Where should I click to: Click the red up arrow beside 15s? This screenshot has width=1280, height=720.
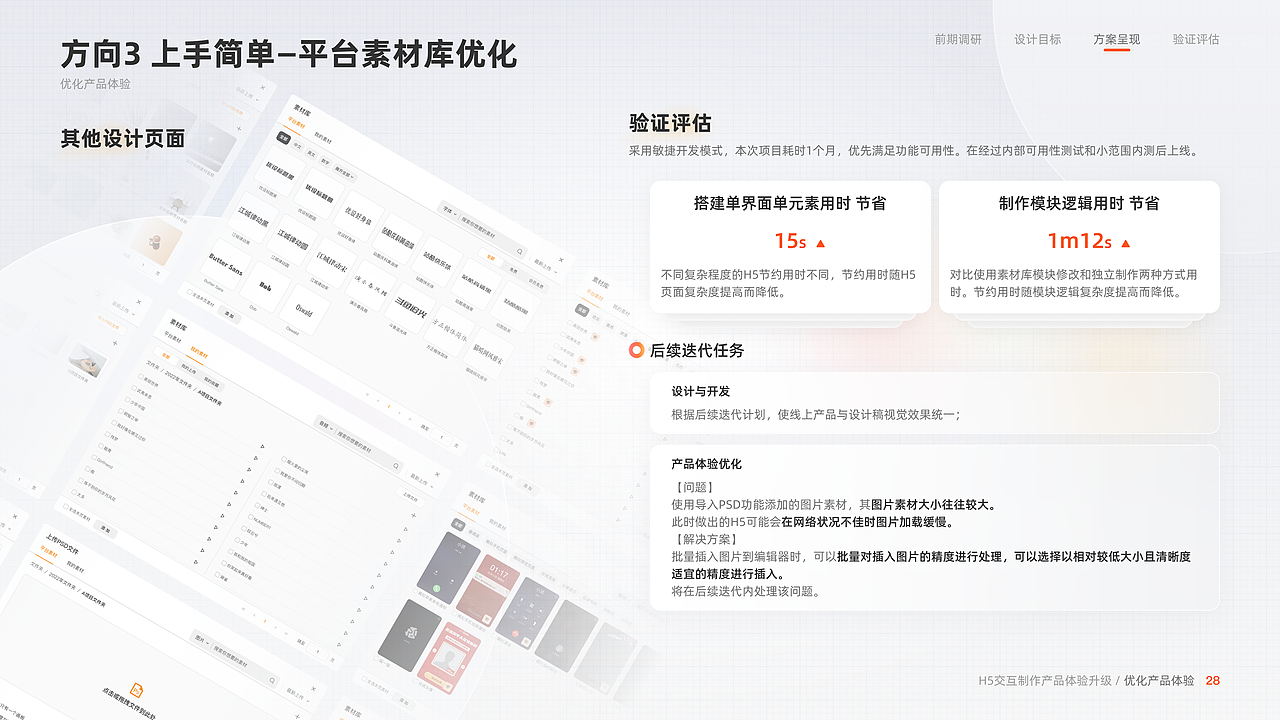821,243
